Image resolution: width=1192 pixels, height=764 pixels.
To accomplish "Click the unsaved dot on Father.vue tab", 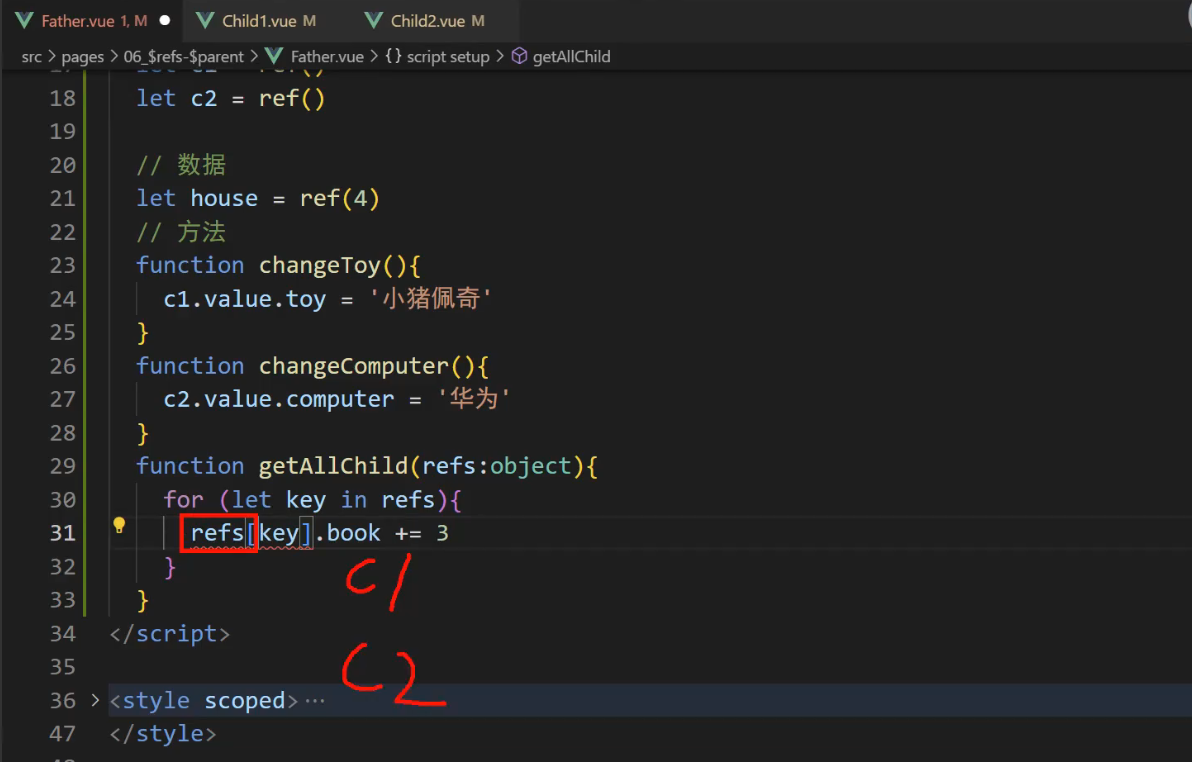I will pyautogui.click(x=164, y=21).
